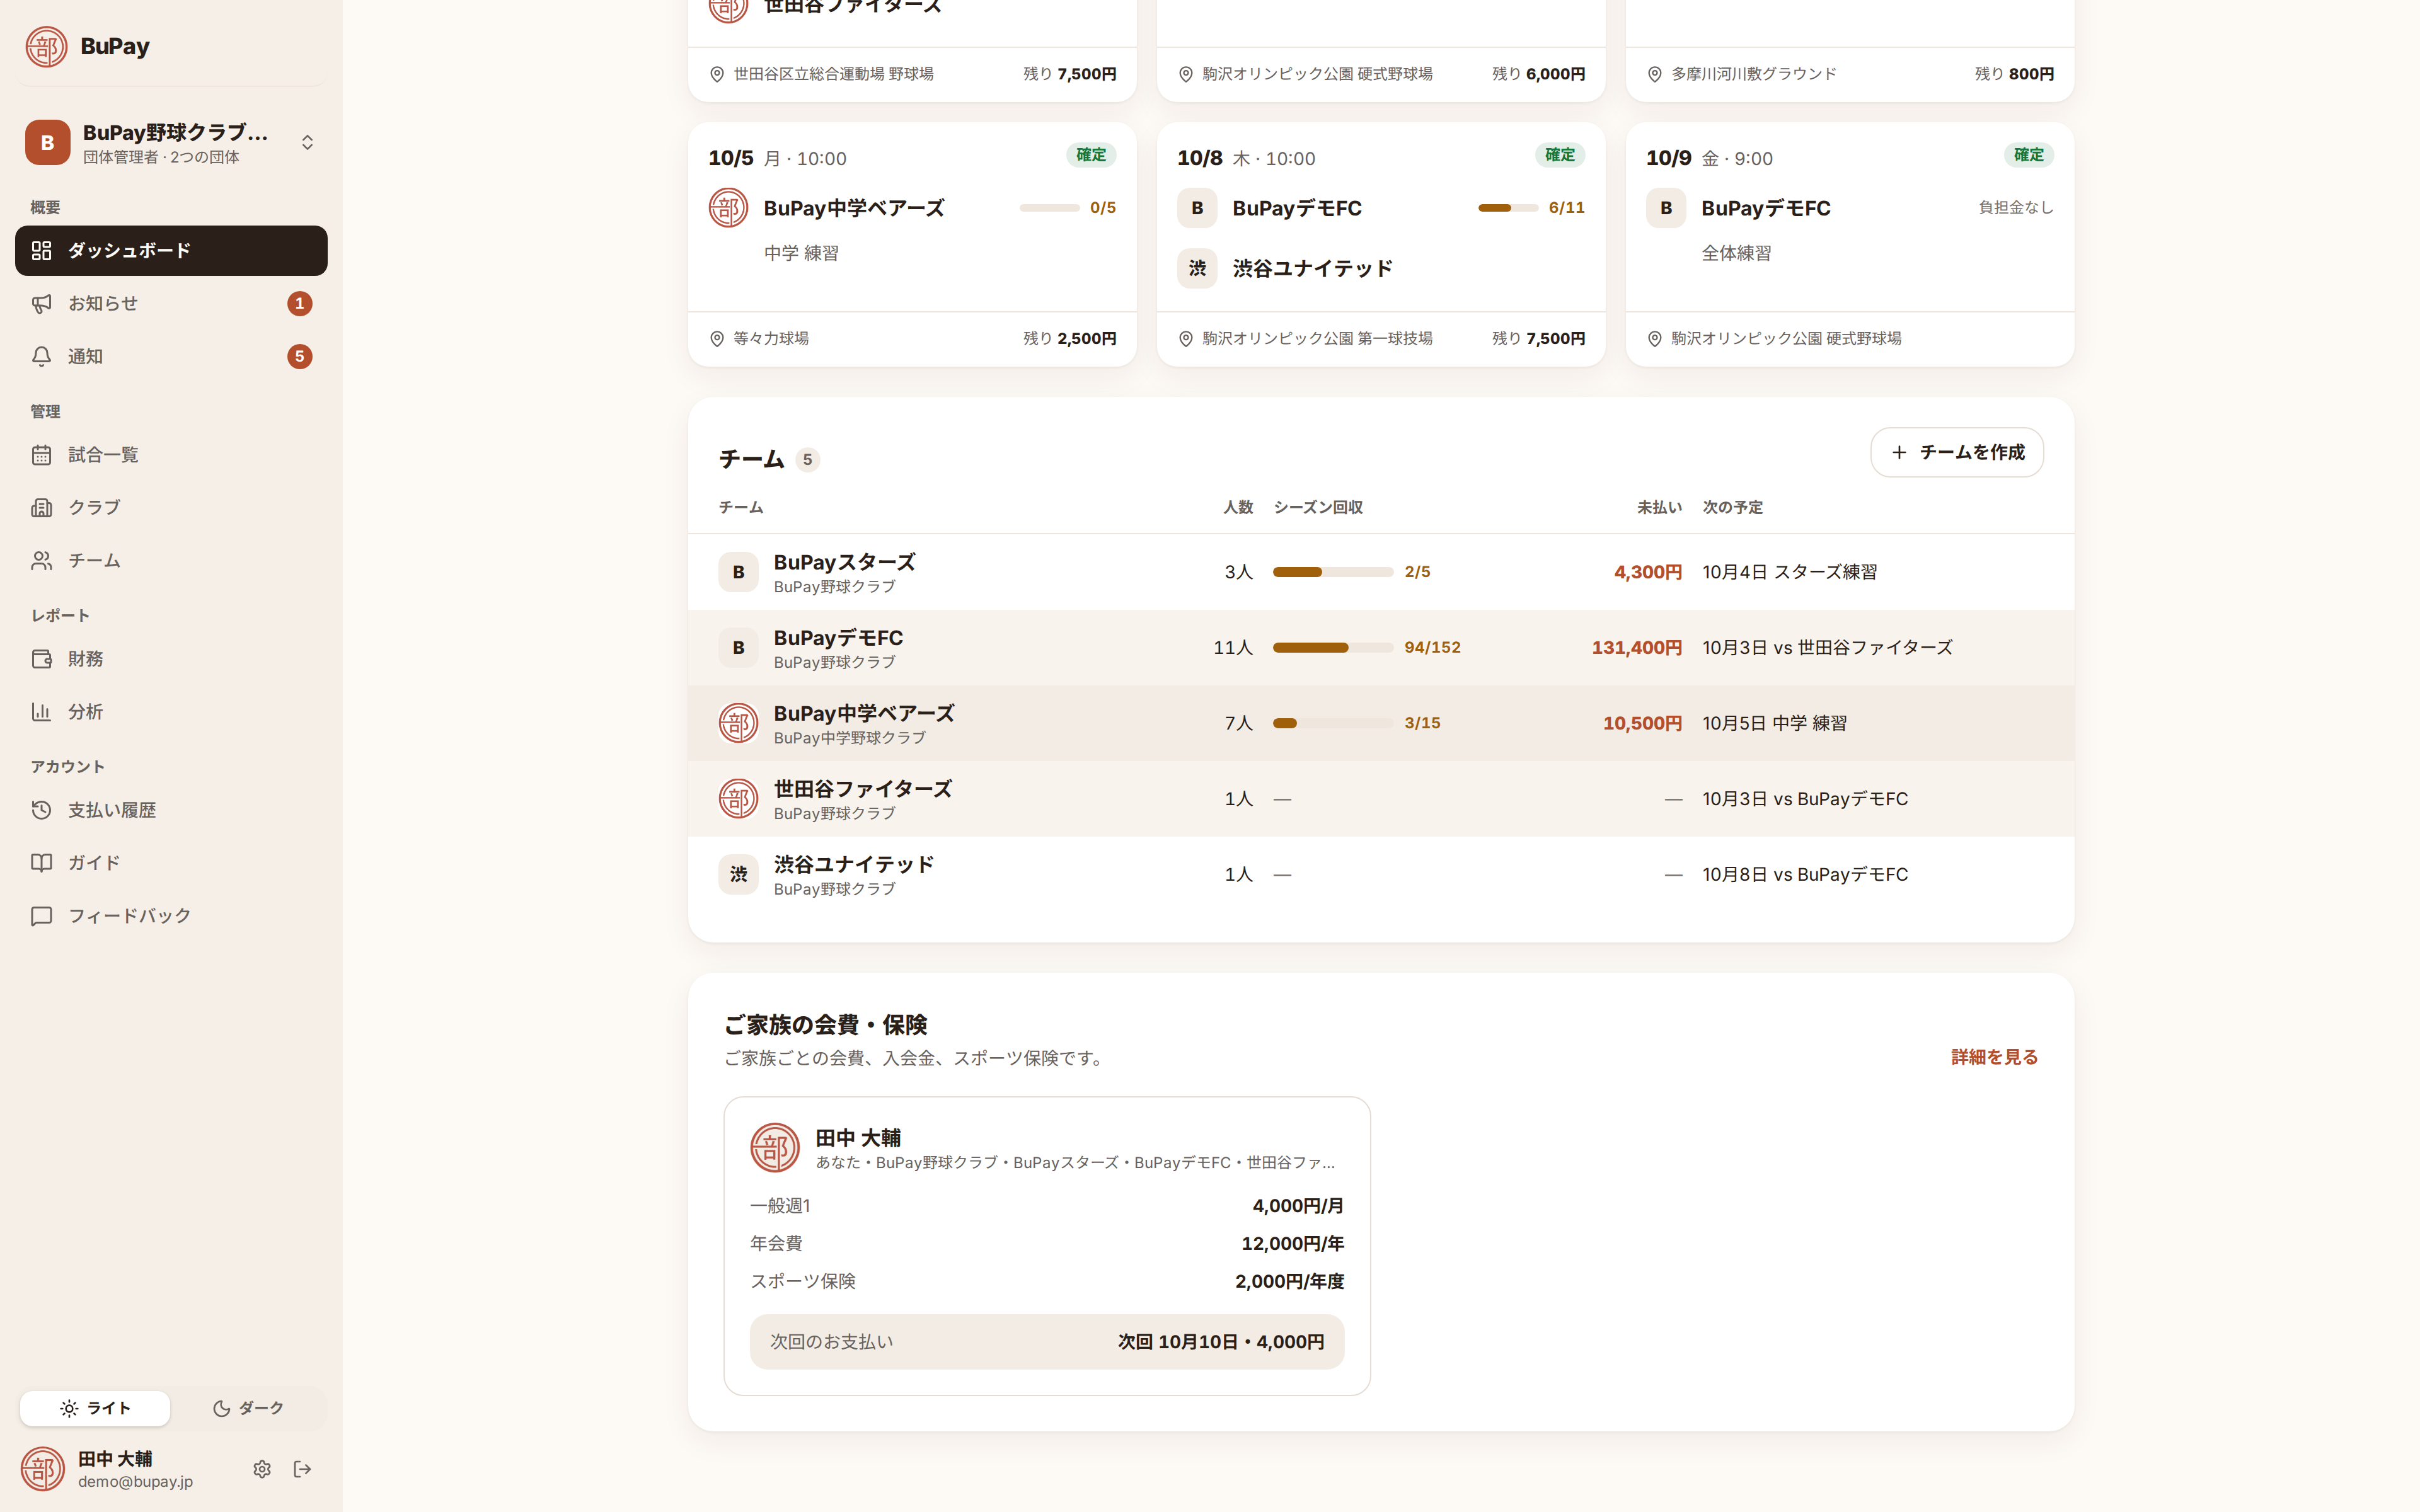Click 4,300円 unpaid amount for BuPayスターズ
The width and height of the screenshot is (2420, 1512).
[1647, 572]
